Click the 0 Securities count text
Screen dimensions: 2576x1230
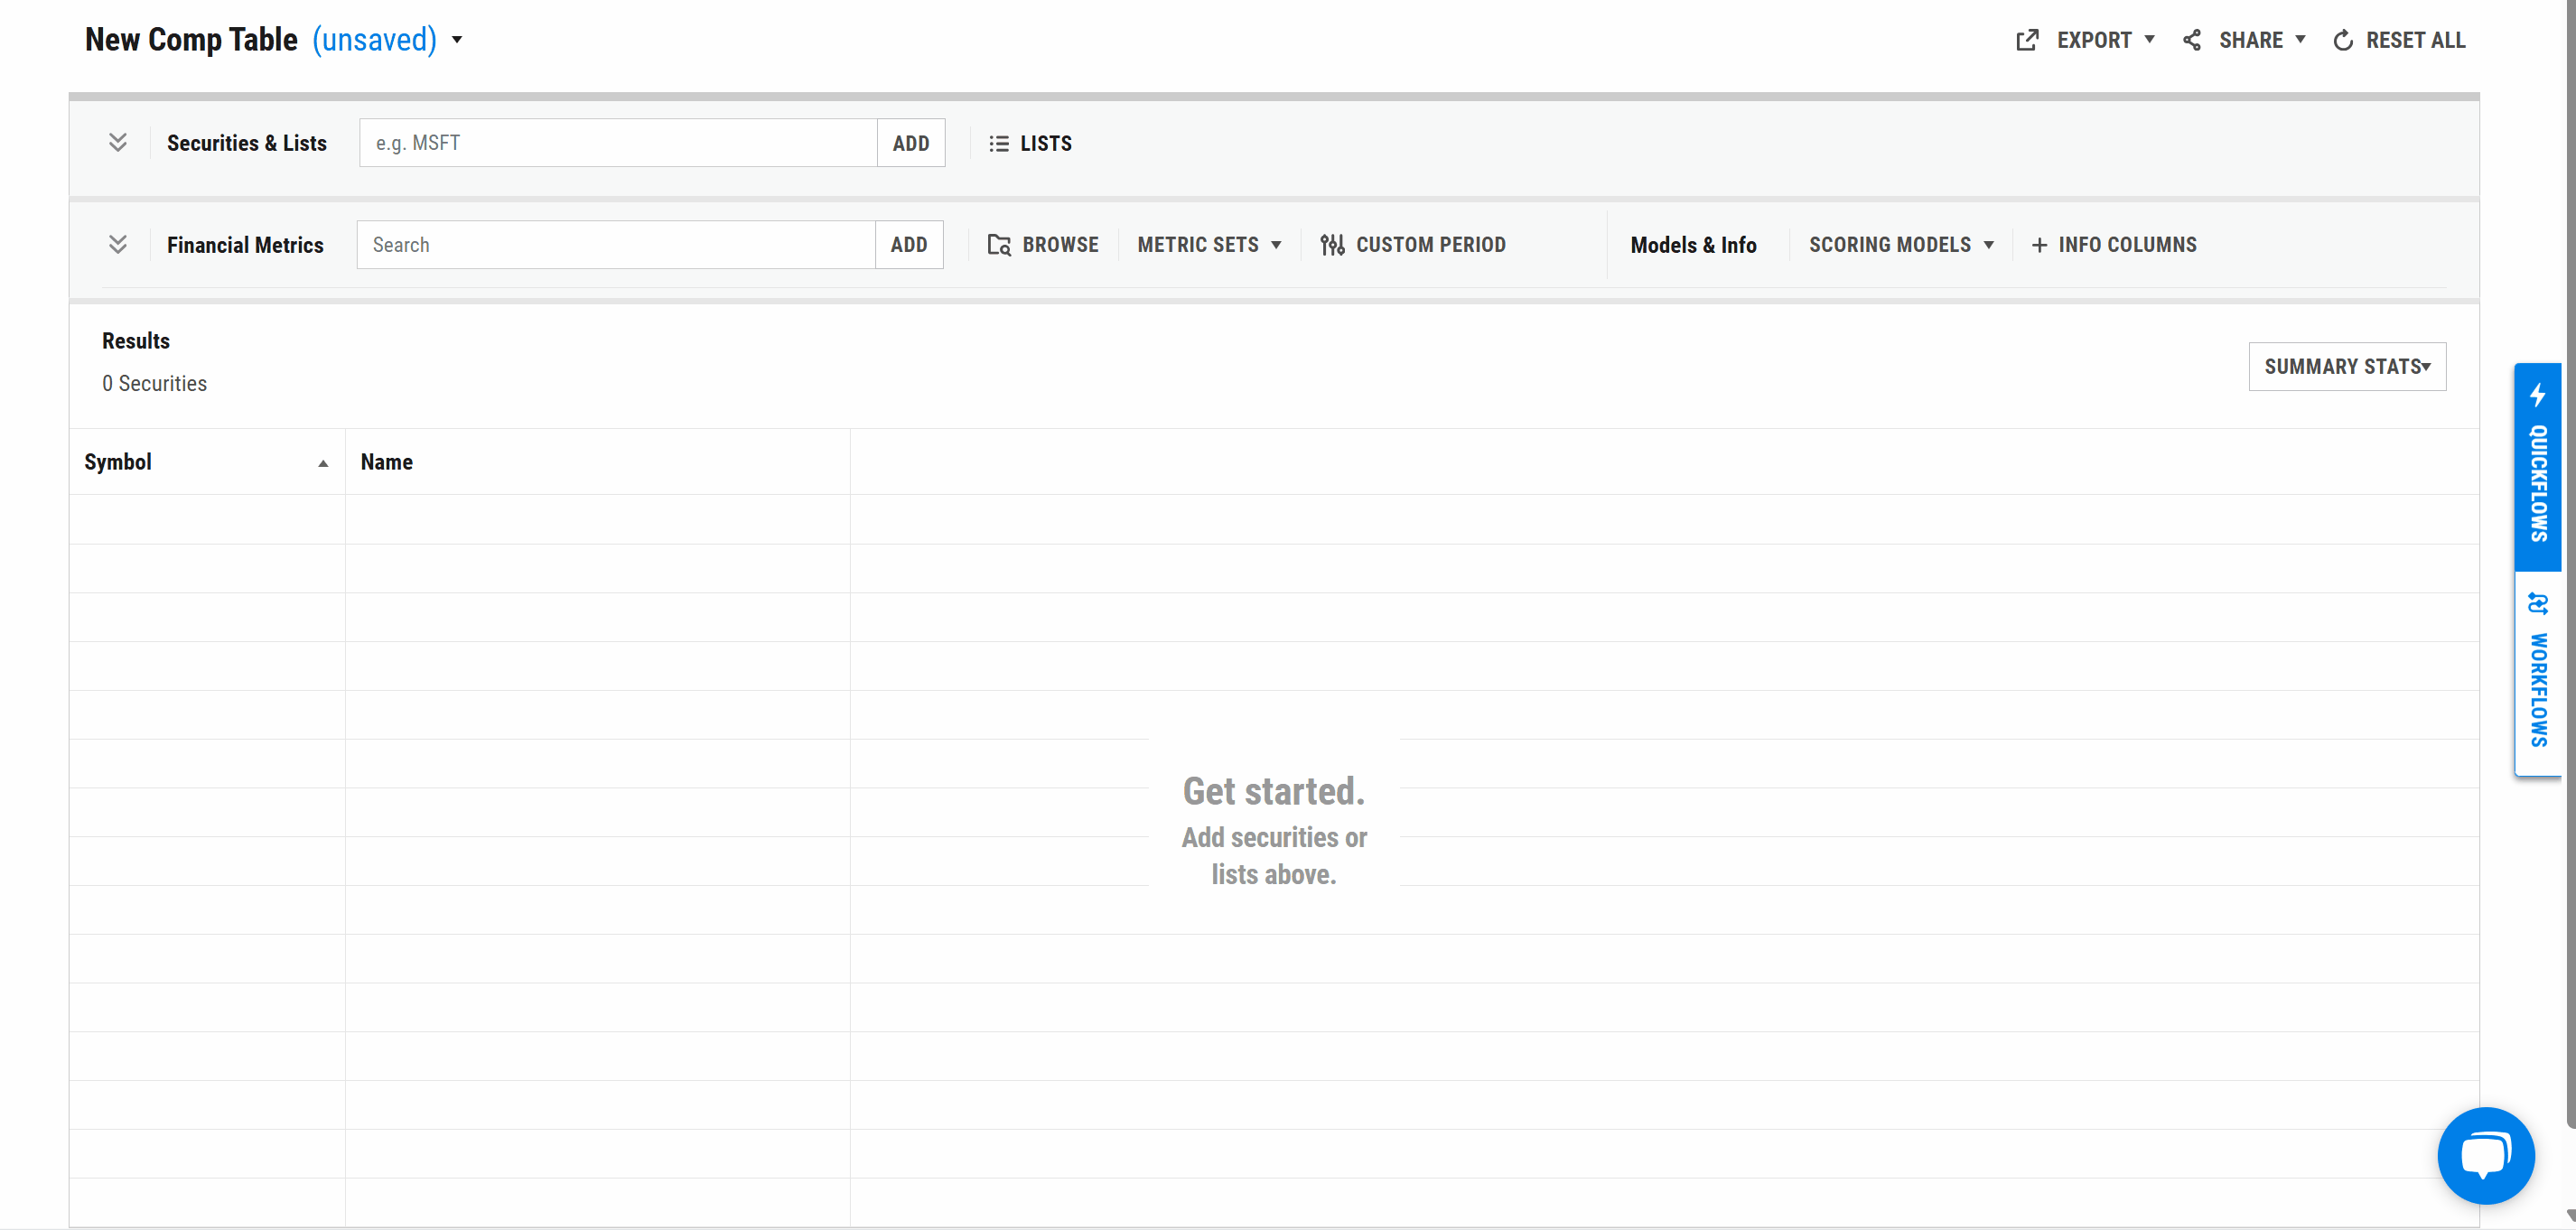[154, 384]
